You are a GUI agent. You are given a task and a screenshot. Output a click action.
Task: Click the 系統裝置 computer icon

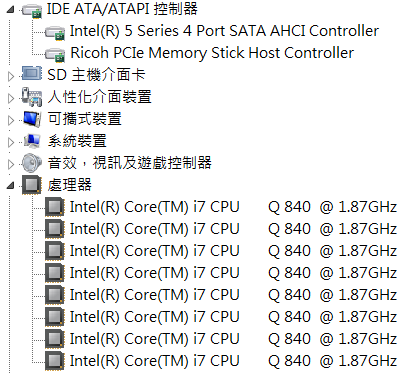32,141
